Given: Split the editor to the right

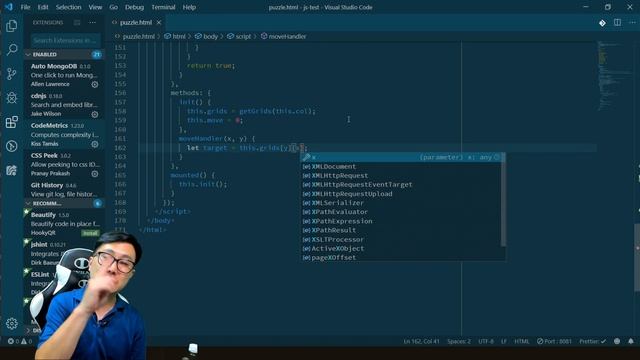Looking at the screenshot, I should click(x=618, y=23).
